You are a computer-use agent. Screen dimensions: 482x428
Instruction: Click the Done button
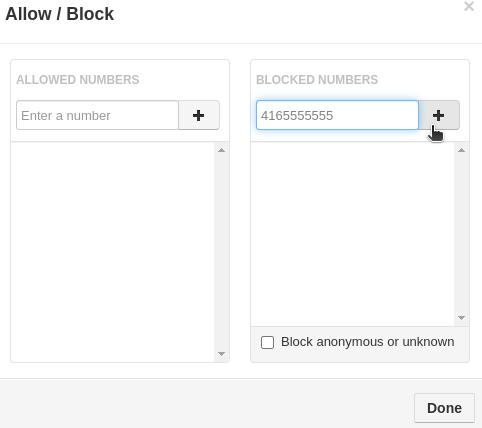pos(444,408)
